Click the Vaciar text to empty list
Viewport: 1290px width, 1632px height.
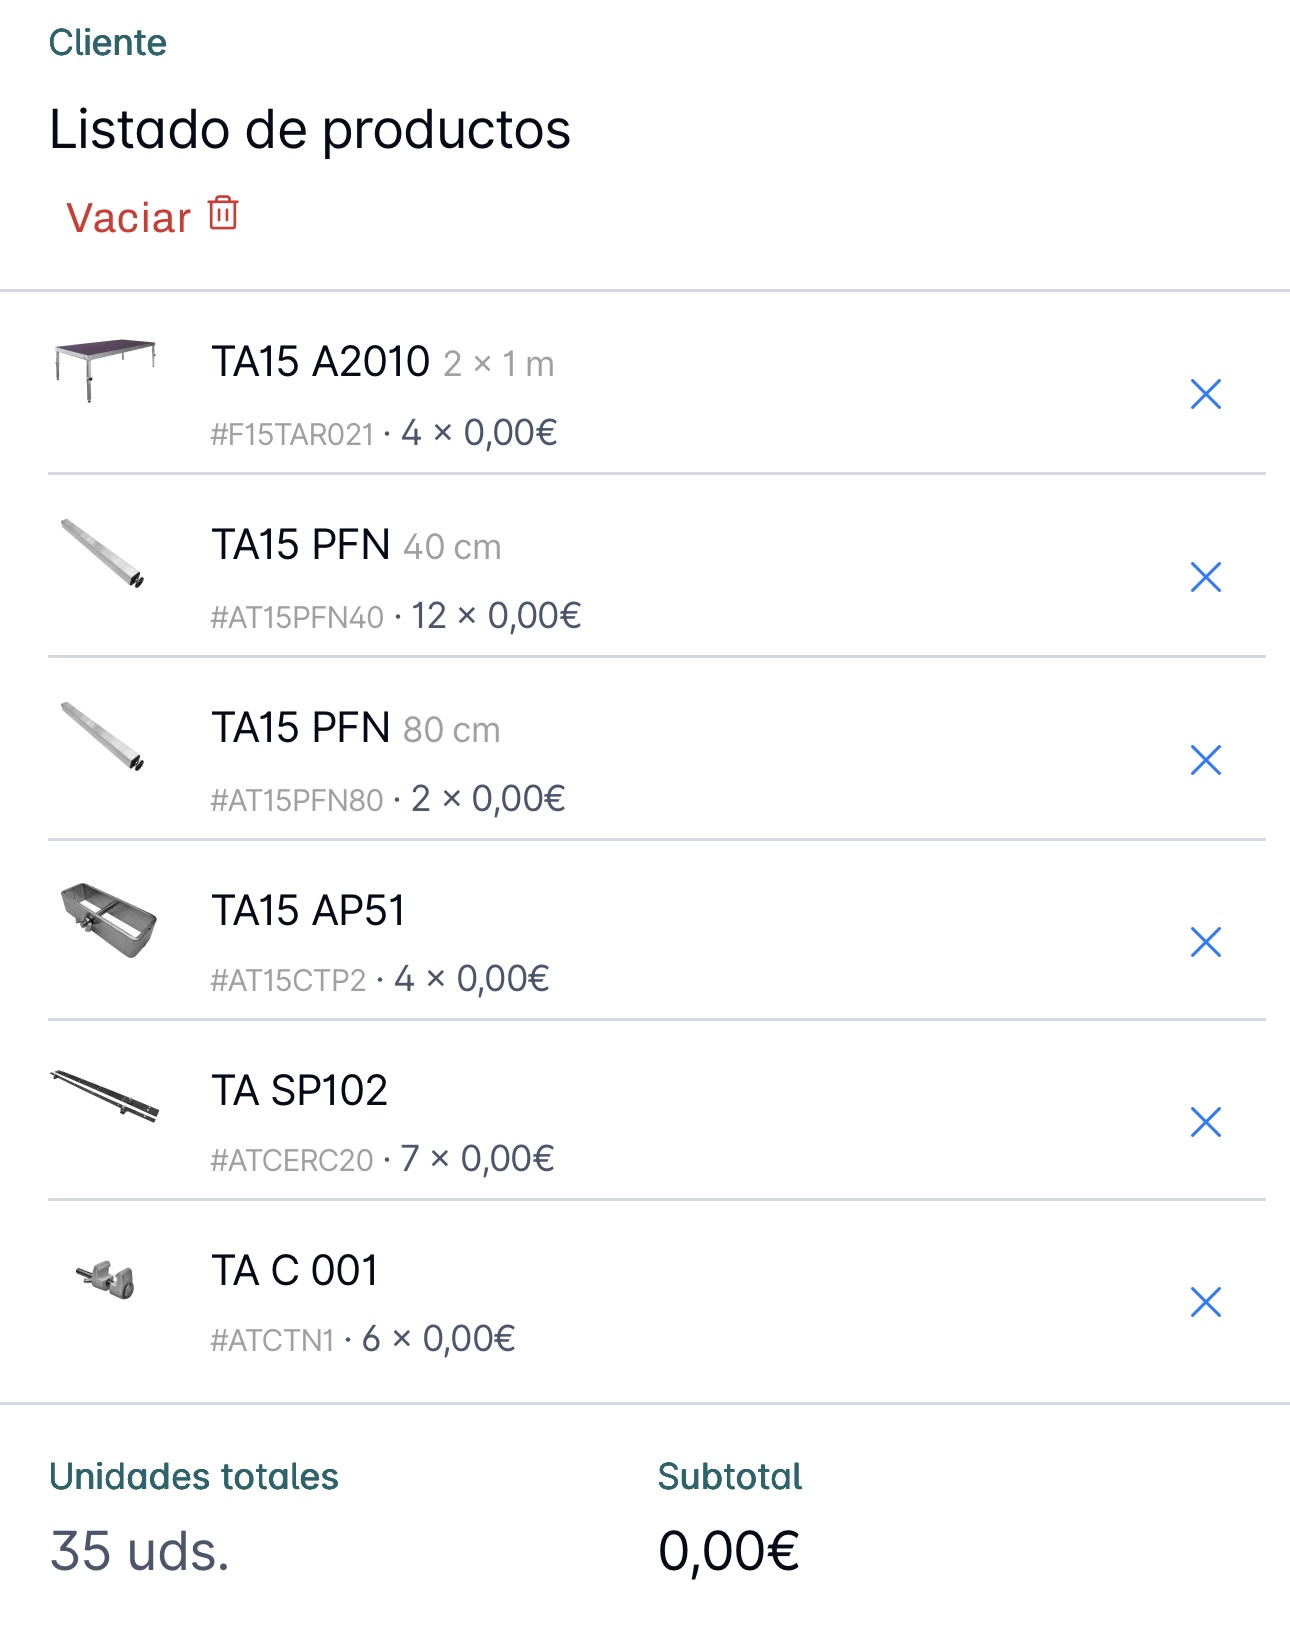[x=128, y=218]
